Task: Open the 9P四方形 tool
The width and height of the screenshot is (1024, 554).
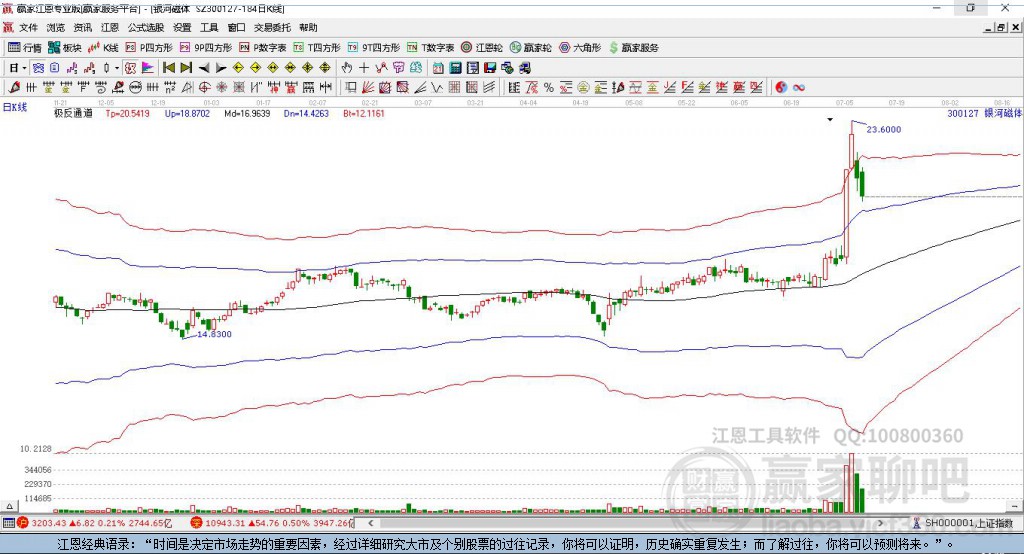Action: tap(206, 48)
